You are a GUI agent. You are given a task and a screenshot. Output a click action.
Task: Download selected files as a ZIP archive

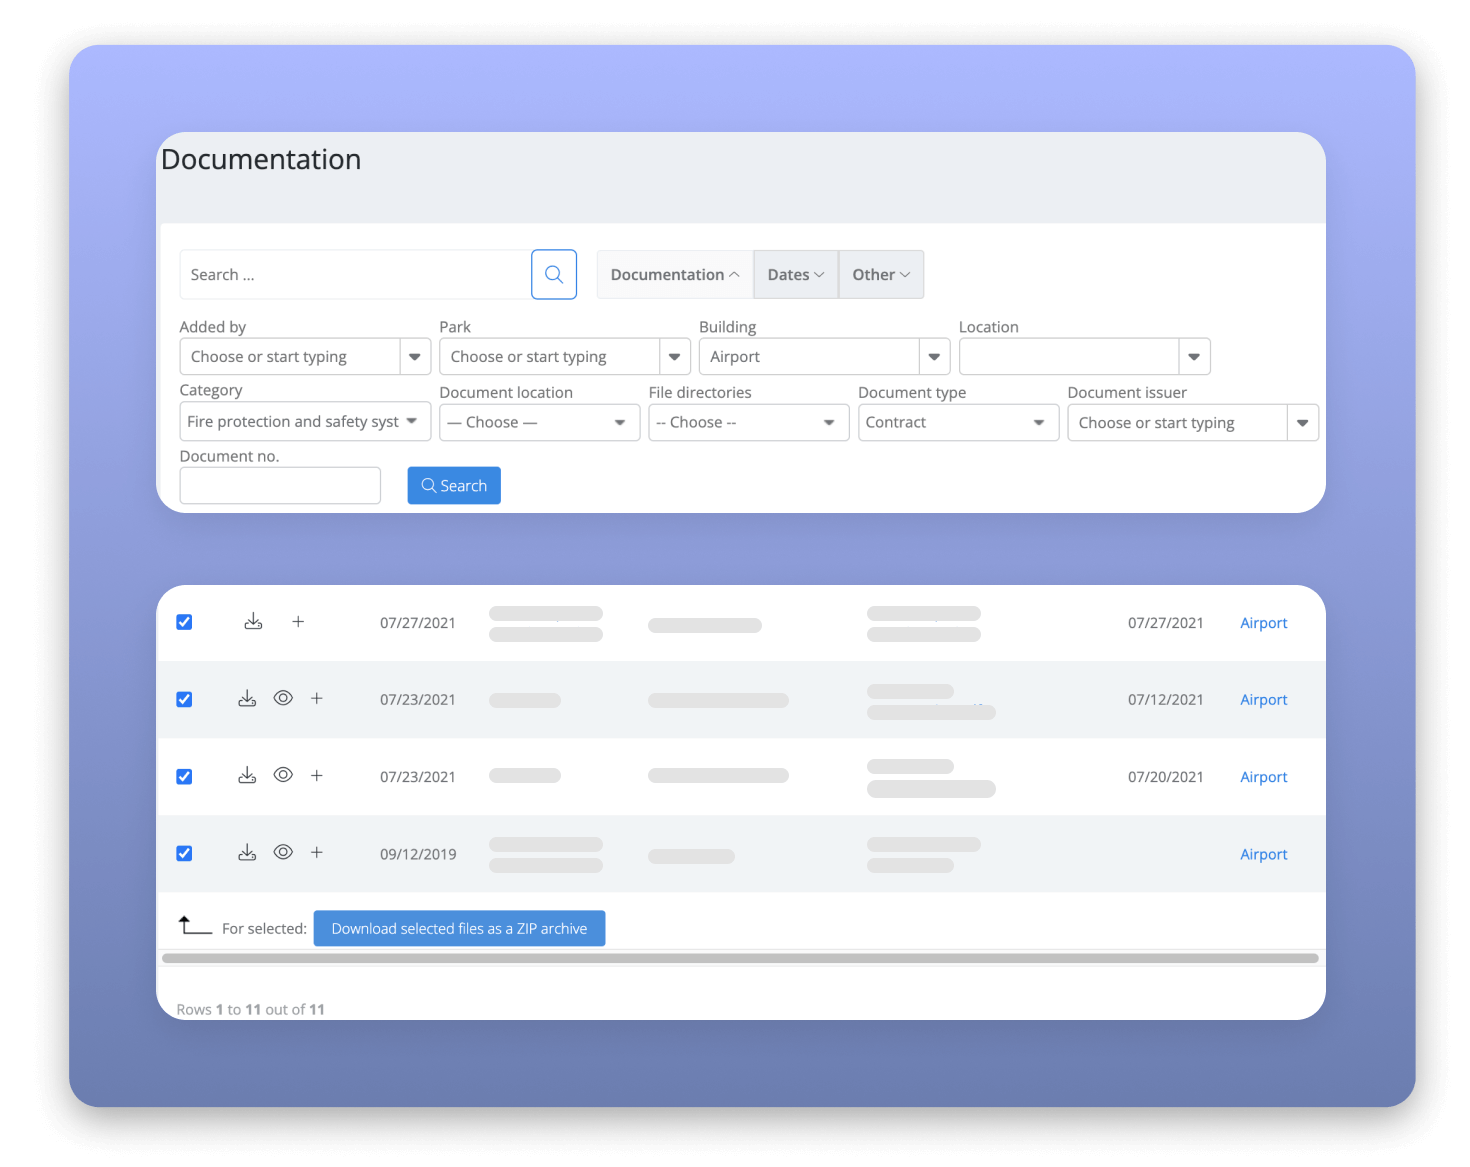click(x=459, y=929)
